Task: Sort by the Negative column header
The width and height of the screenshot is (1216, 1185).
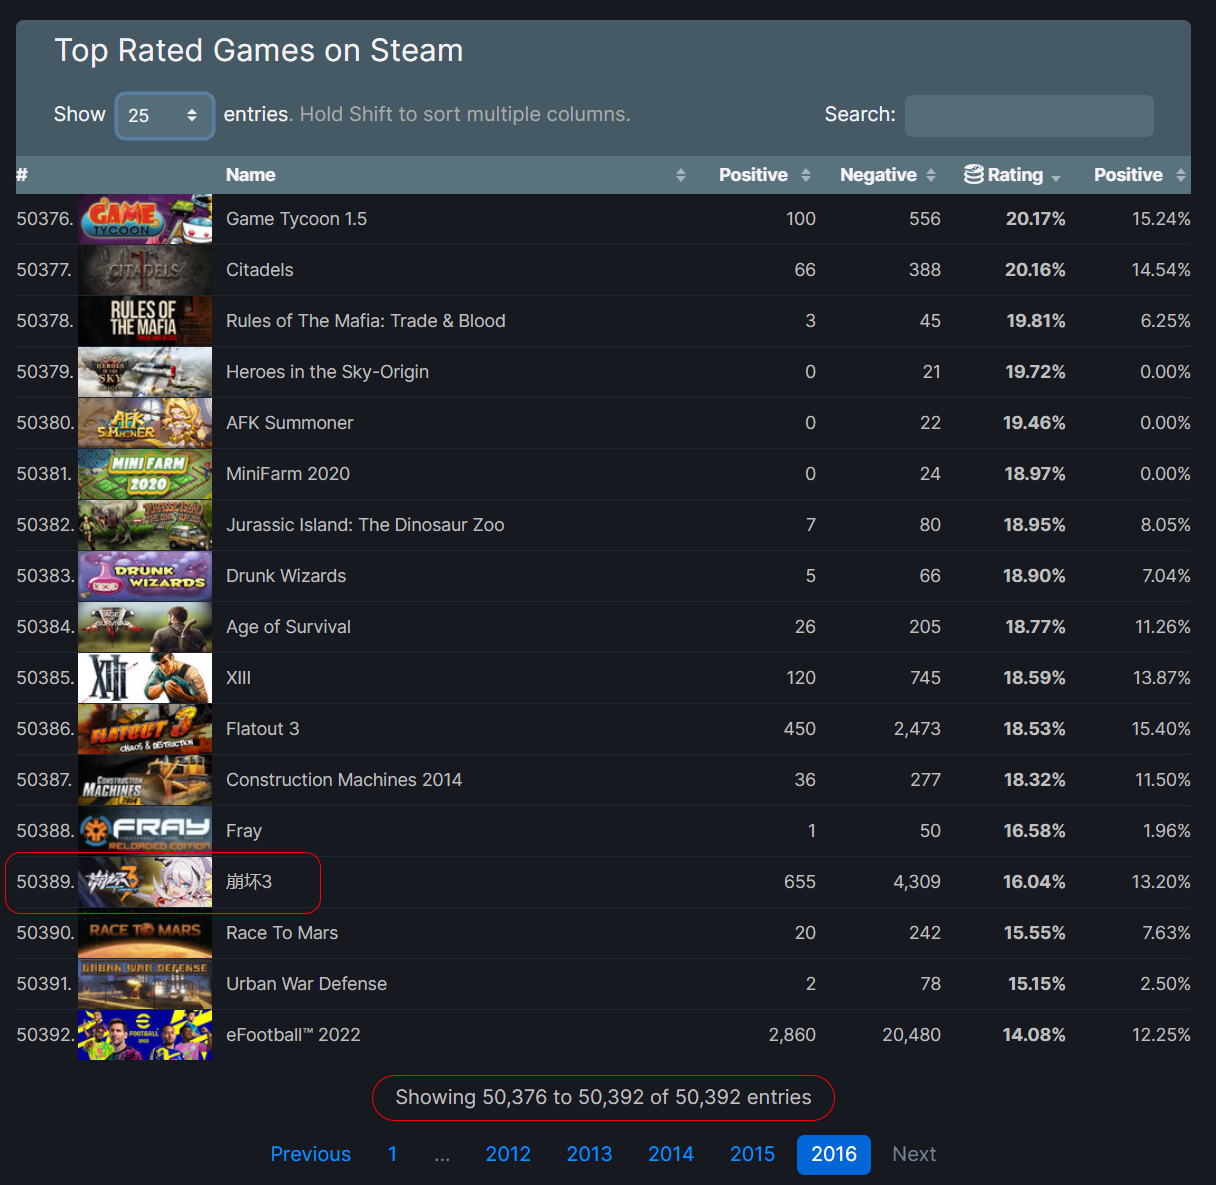Action: pos(887,175)
